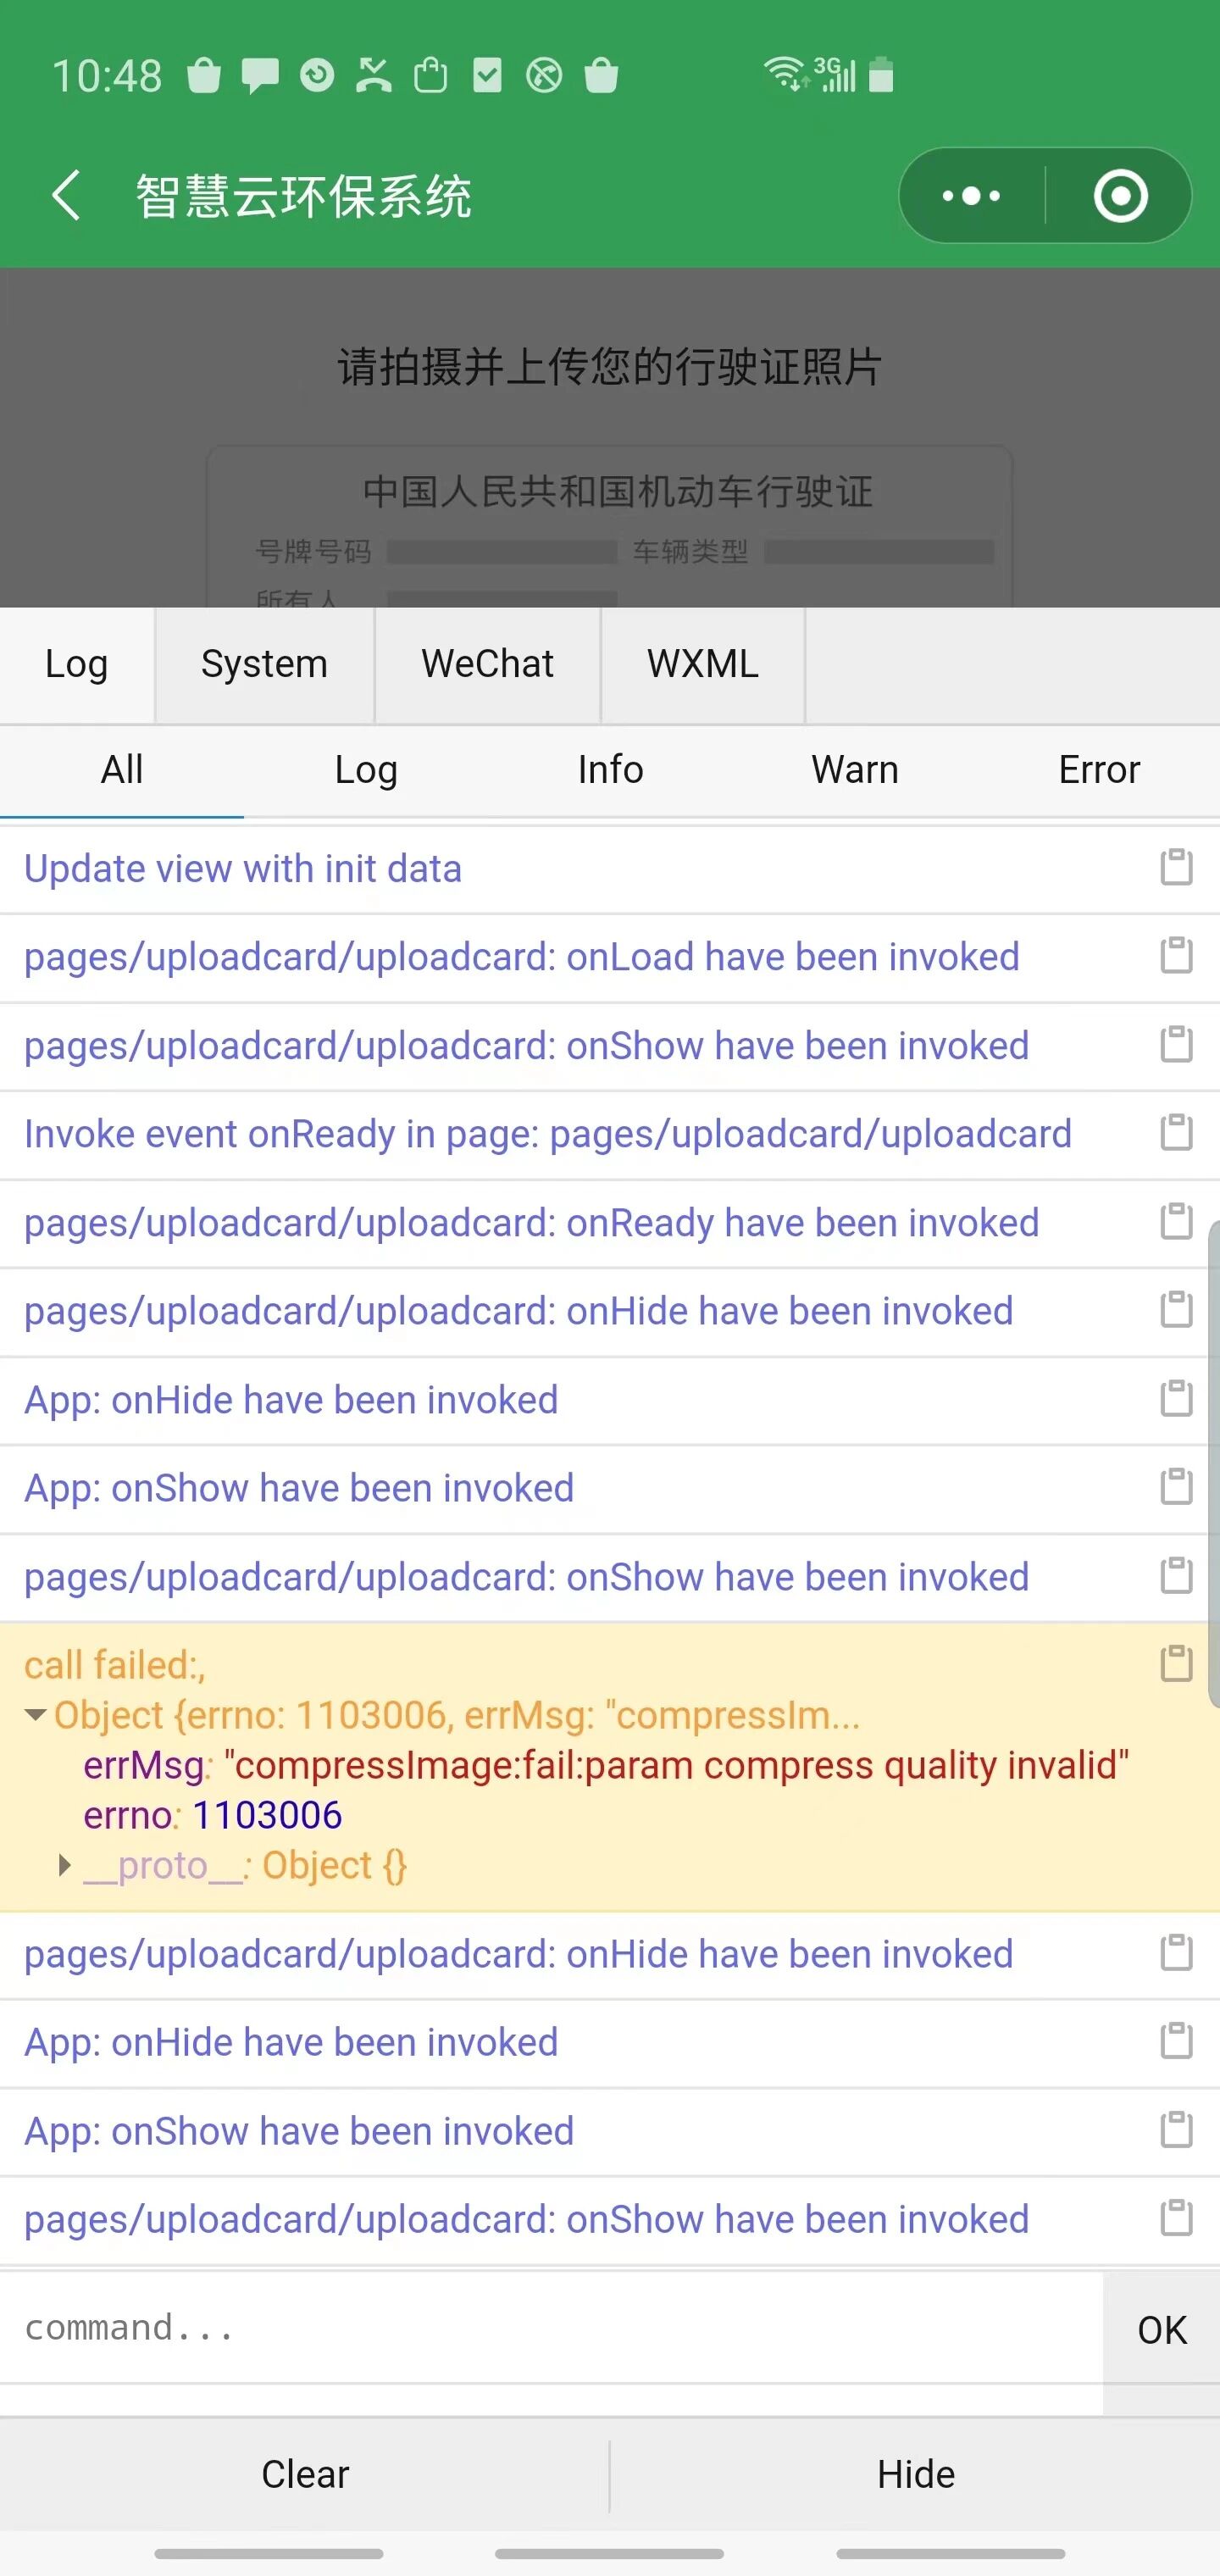Viewport: 1220px width, 2576px height.
Task: Filter logs by Error
Action: click(x=1098, y=770)
